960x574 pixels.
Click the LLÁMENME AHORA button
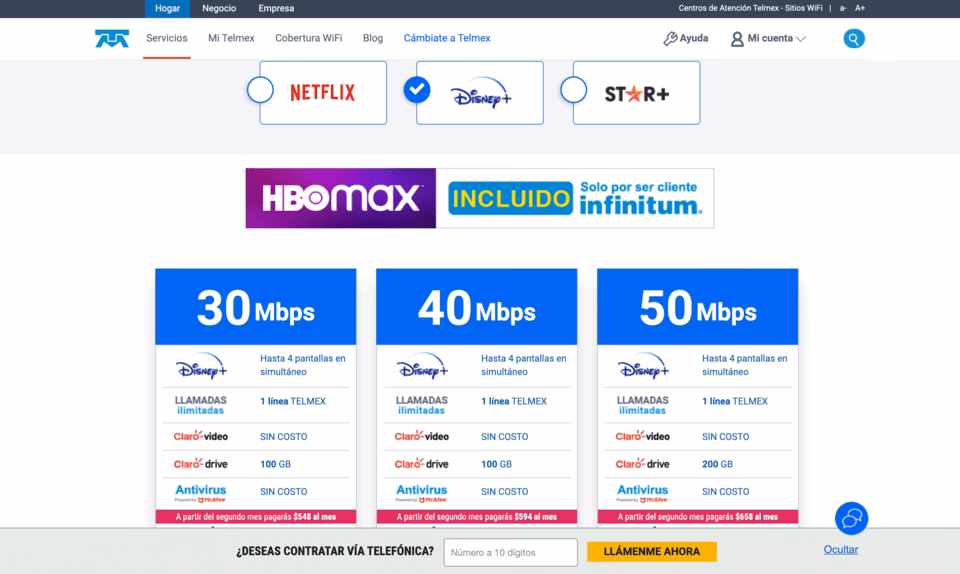tap(651, 551)
